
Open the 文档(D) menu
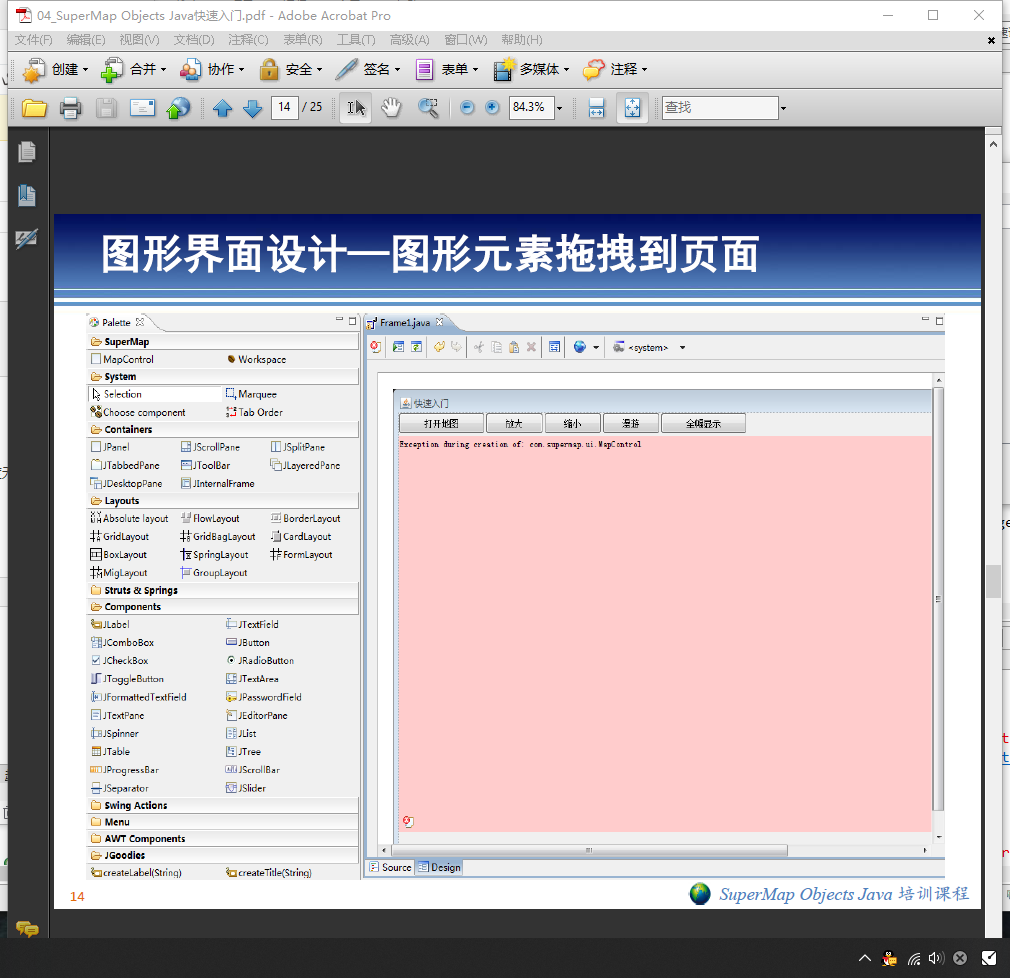coord(194,40)
